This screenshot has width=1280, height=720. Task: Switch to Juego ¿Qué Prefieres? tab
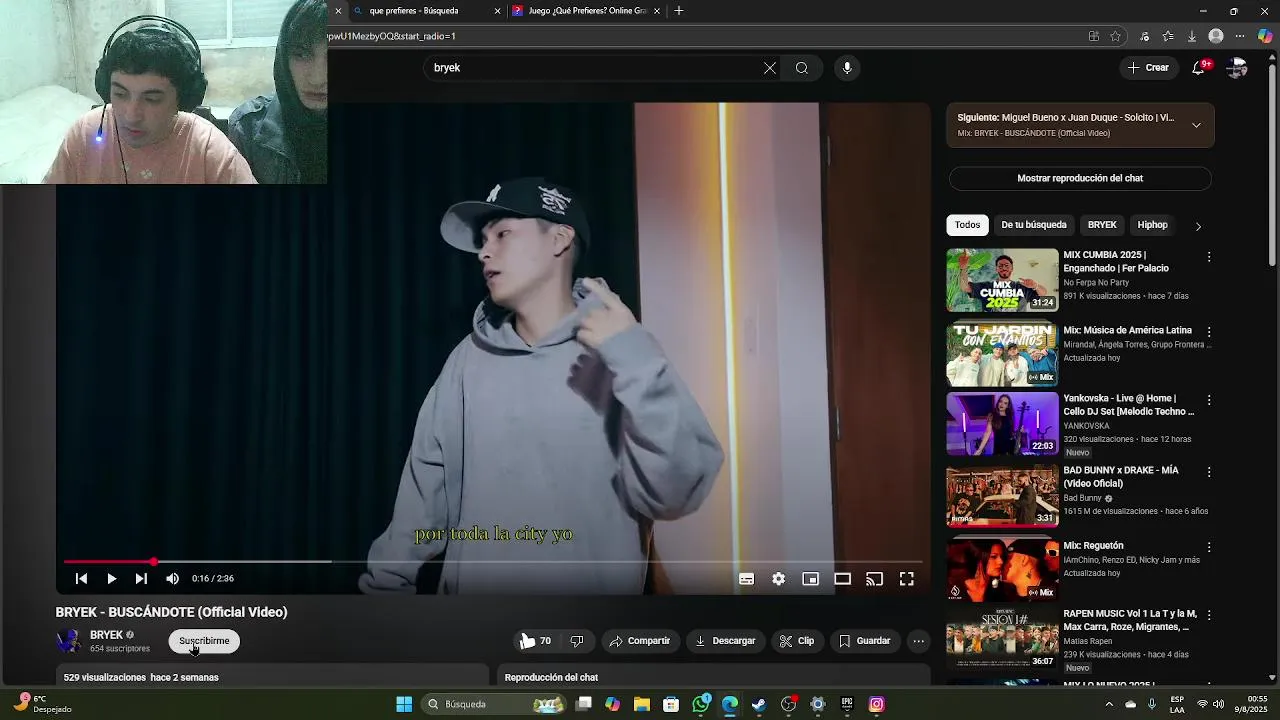[x=586, y=11]
